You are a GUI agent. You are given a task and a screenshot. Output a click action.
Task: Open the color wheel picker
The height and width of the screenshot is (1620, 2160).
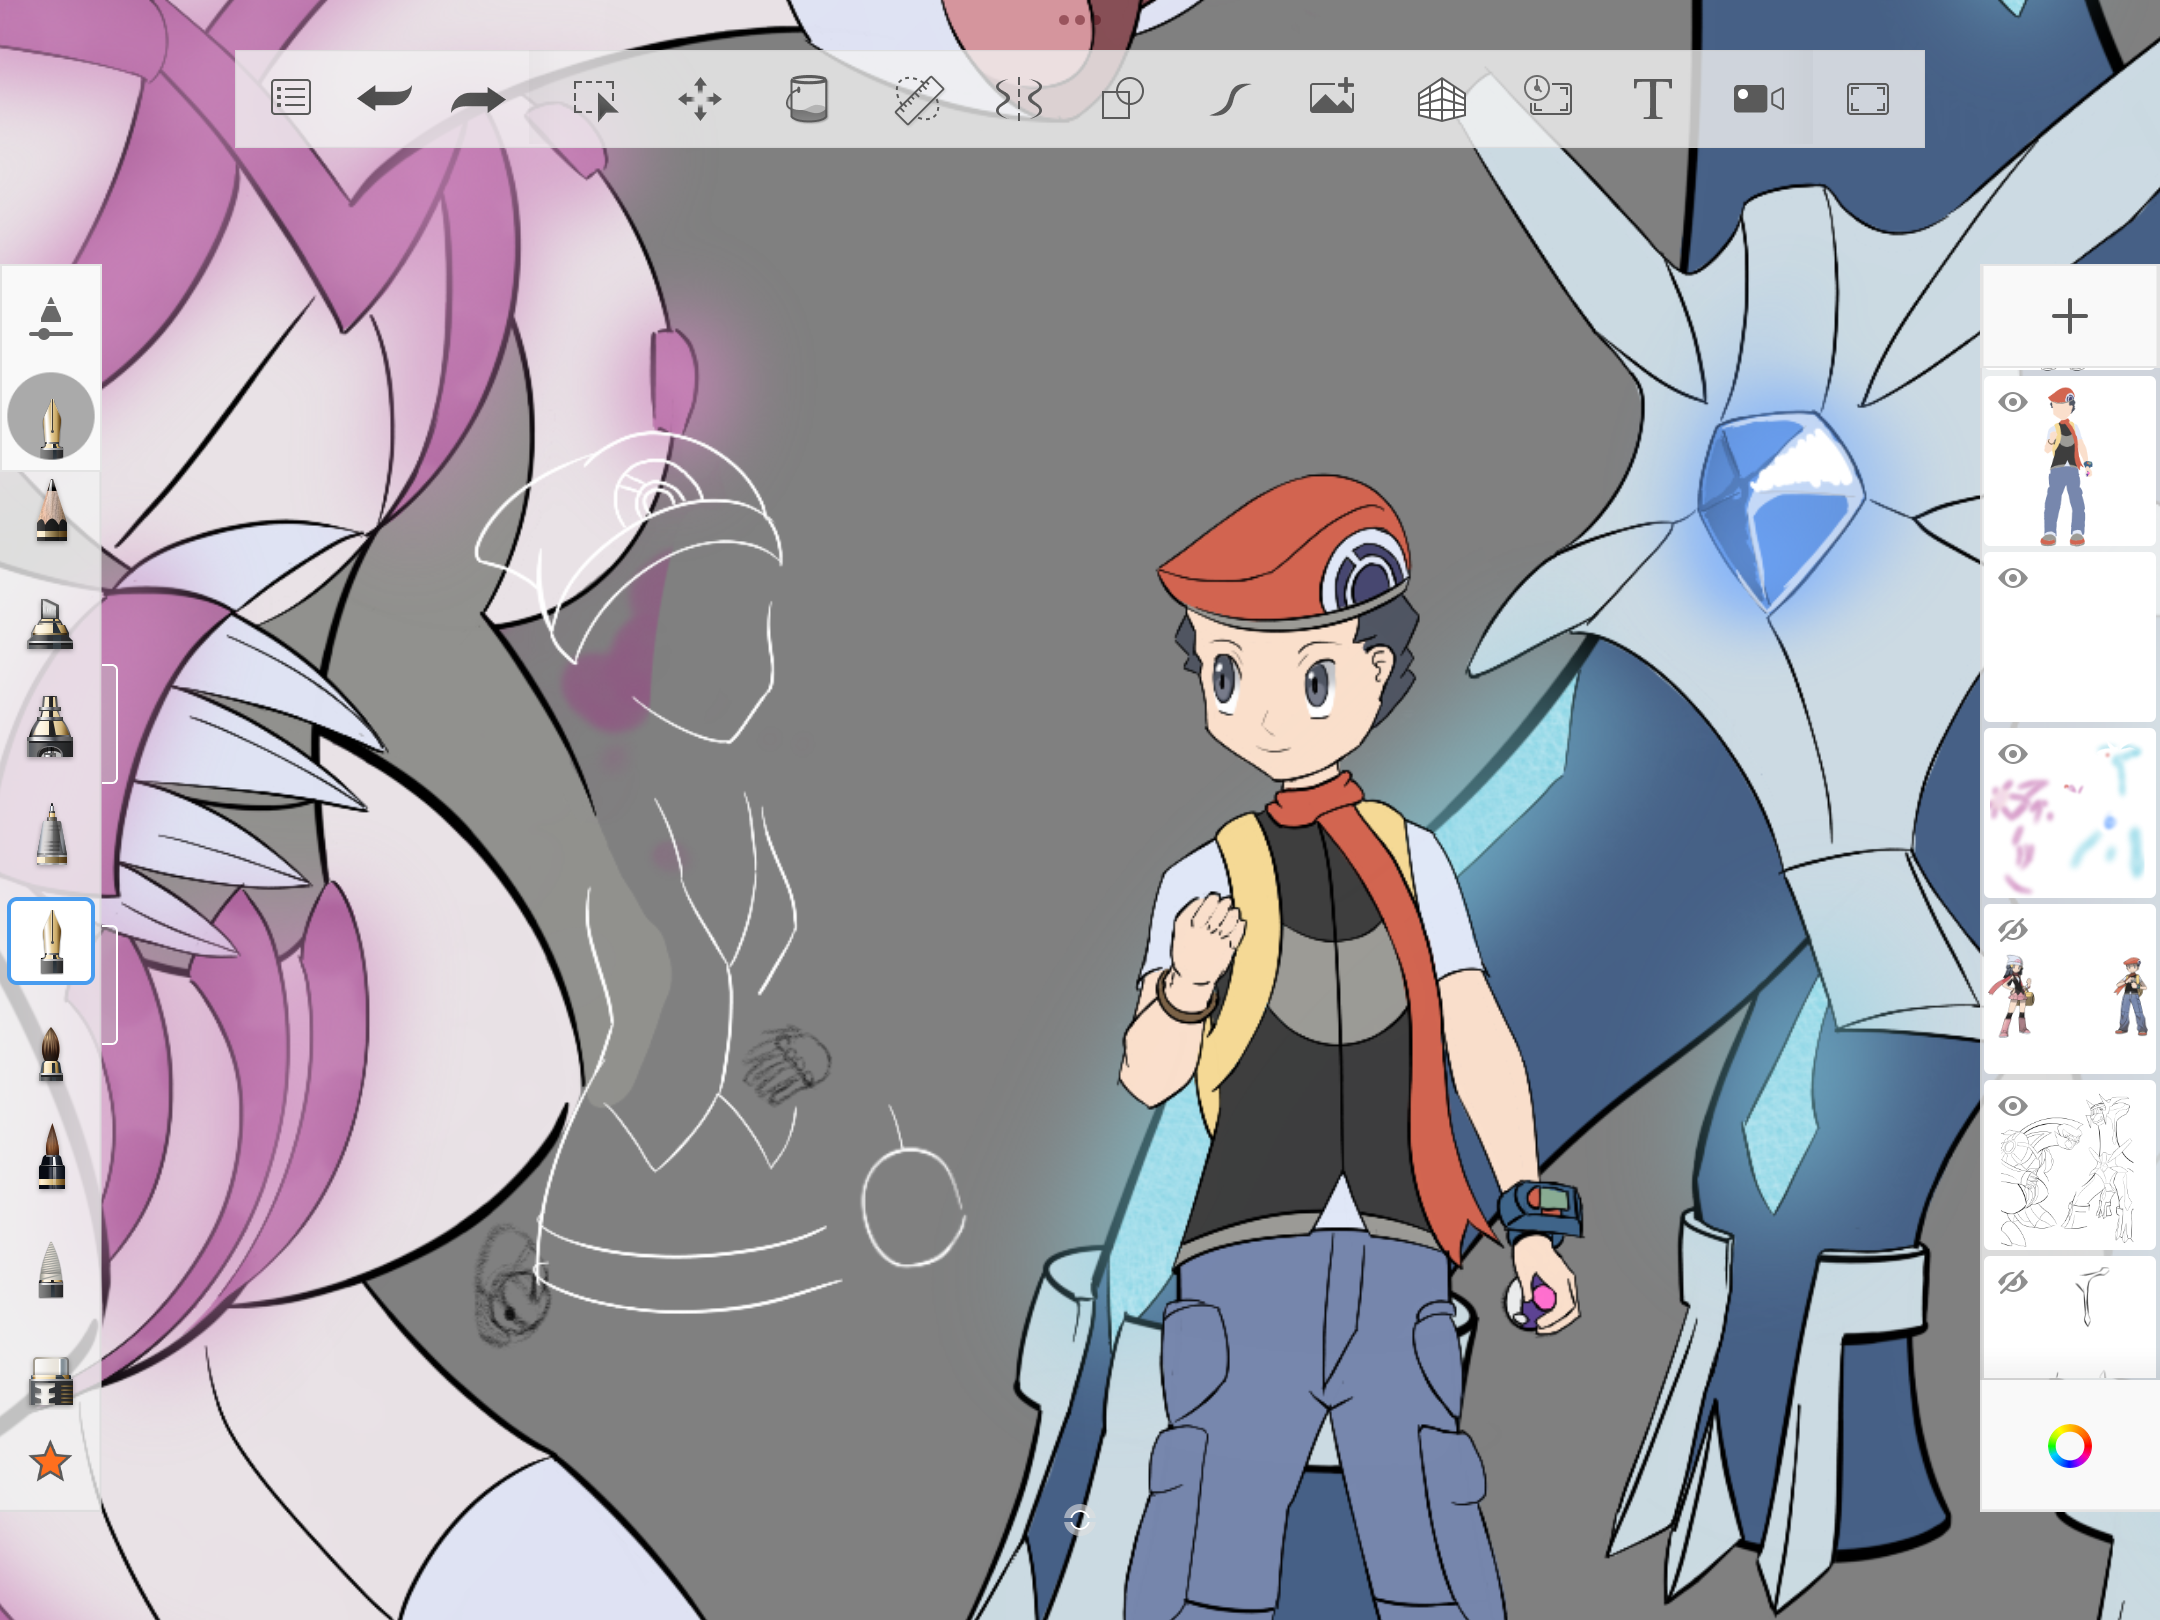[x=2069, y=1446]
